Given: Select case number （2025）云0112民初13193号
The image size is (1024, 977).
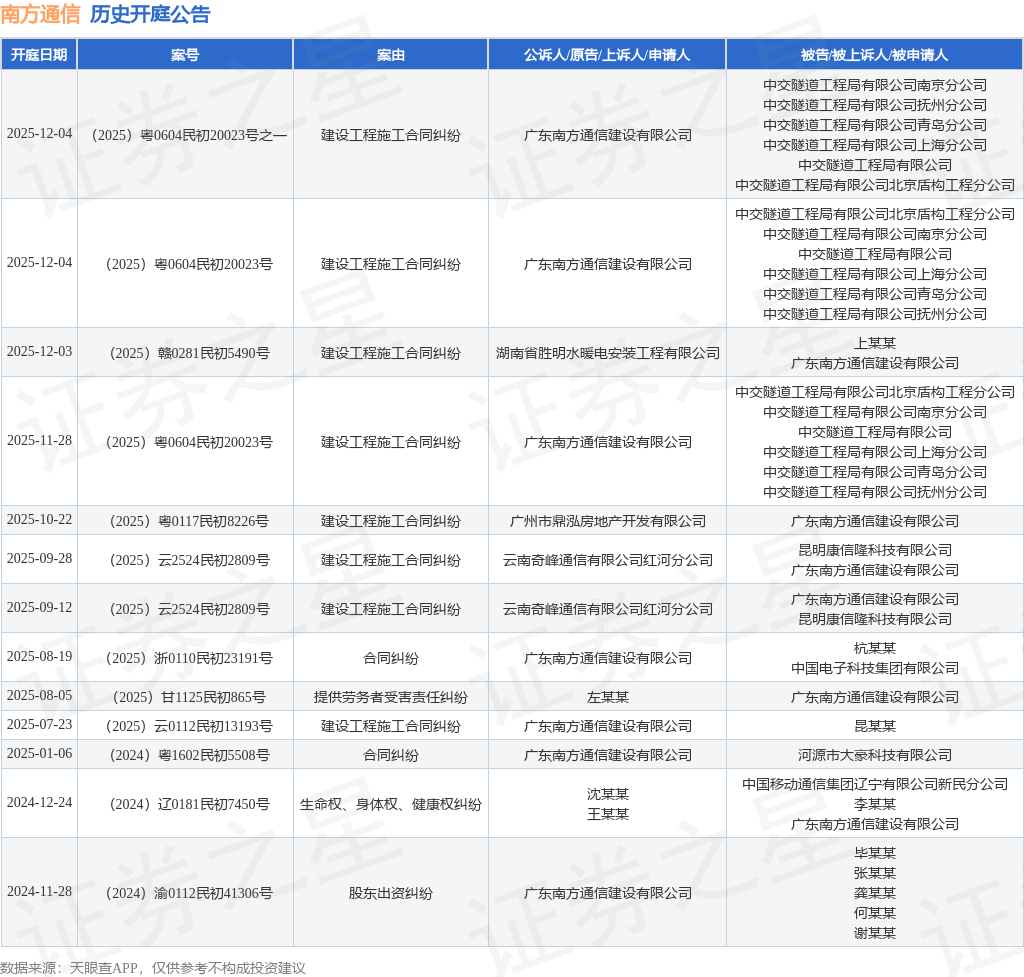Looking at the screenshot, I should coord(185,726).
